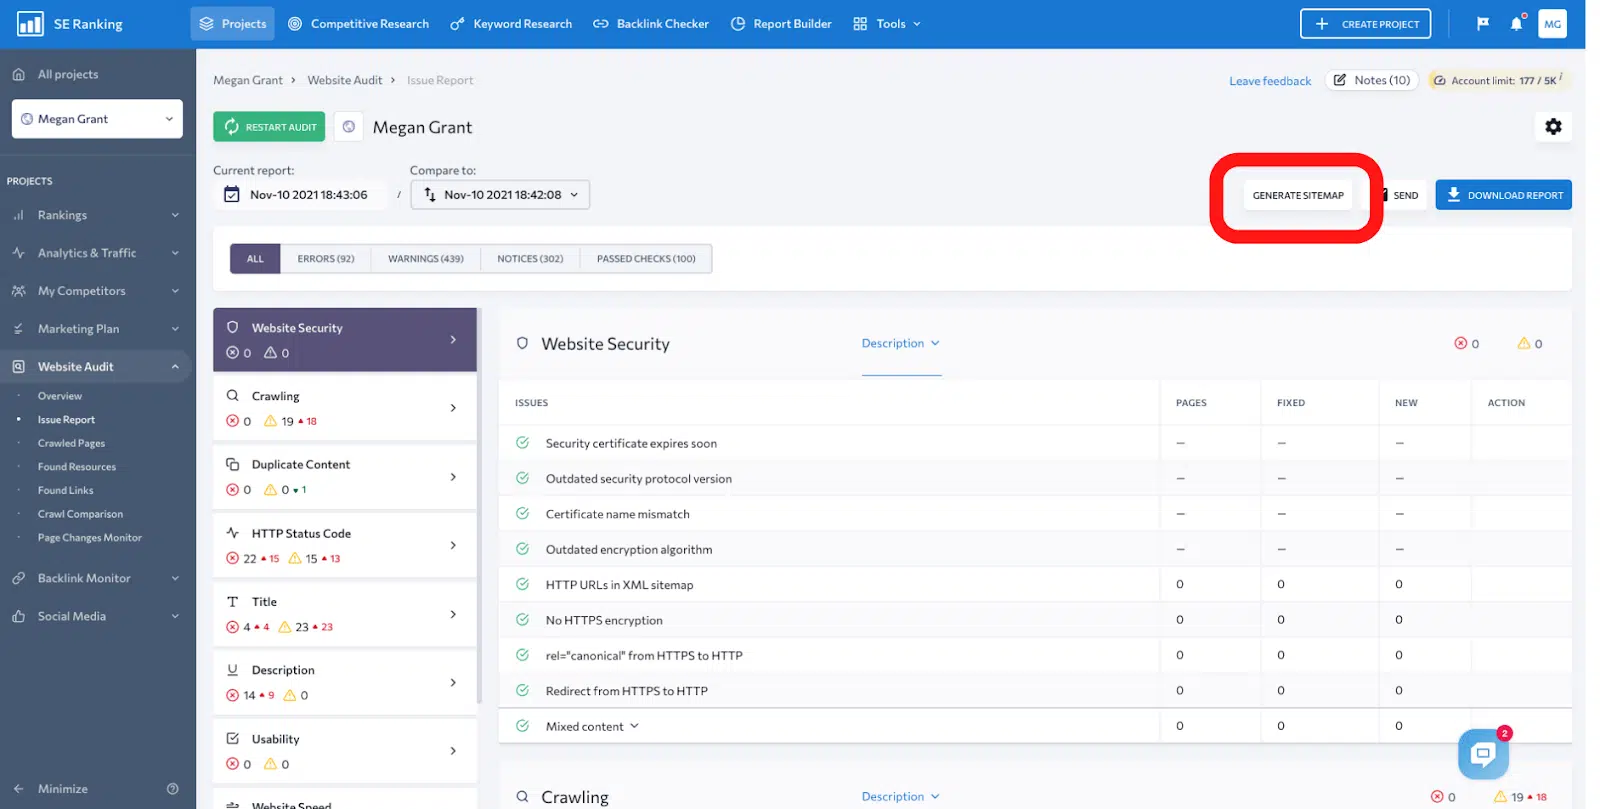Expand the Website Security Description
1600x809 pixels.
click(900, 343)
